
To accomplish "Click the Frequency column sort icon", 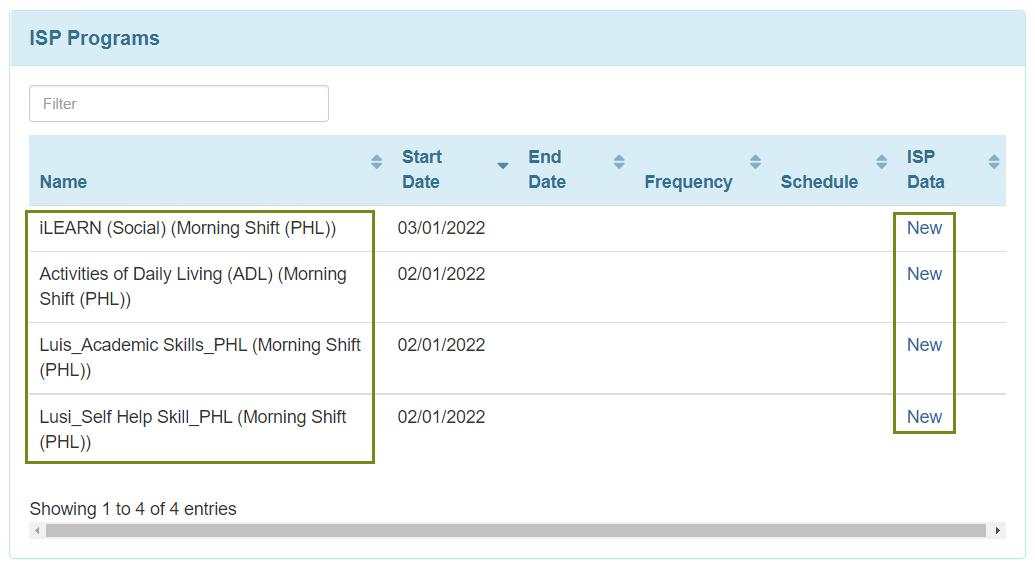I will (755, 162).
